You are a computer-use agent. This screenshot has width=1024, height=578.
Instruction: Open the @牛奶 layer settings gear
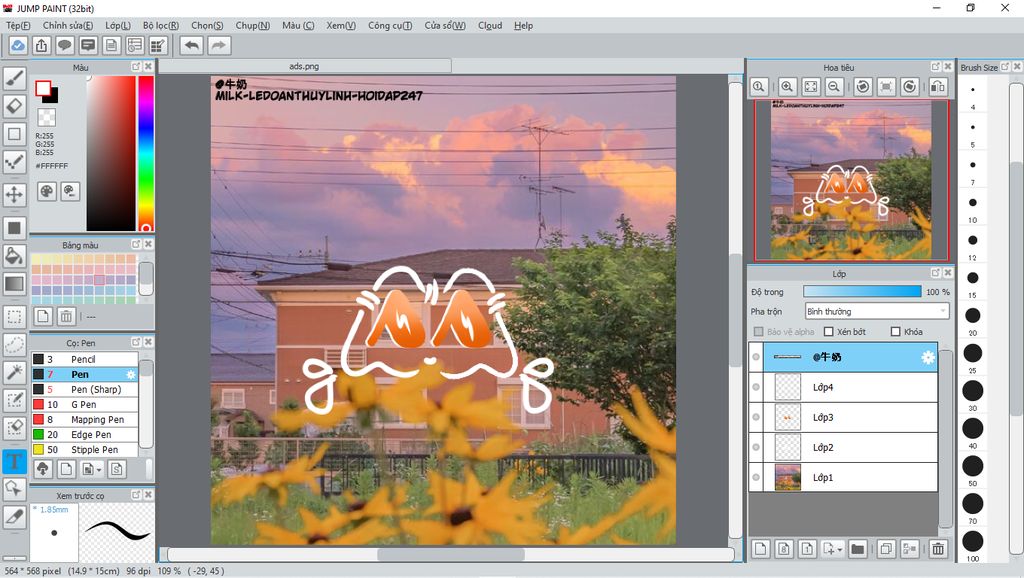click(x=927, y=357)
